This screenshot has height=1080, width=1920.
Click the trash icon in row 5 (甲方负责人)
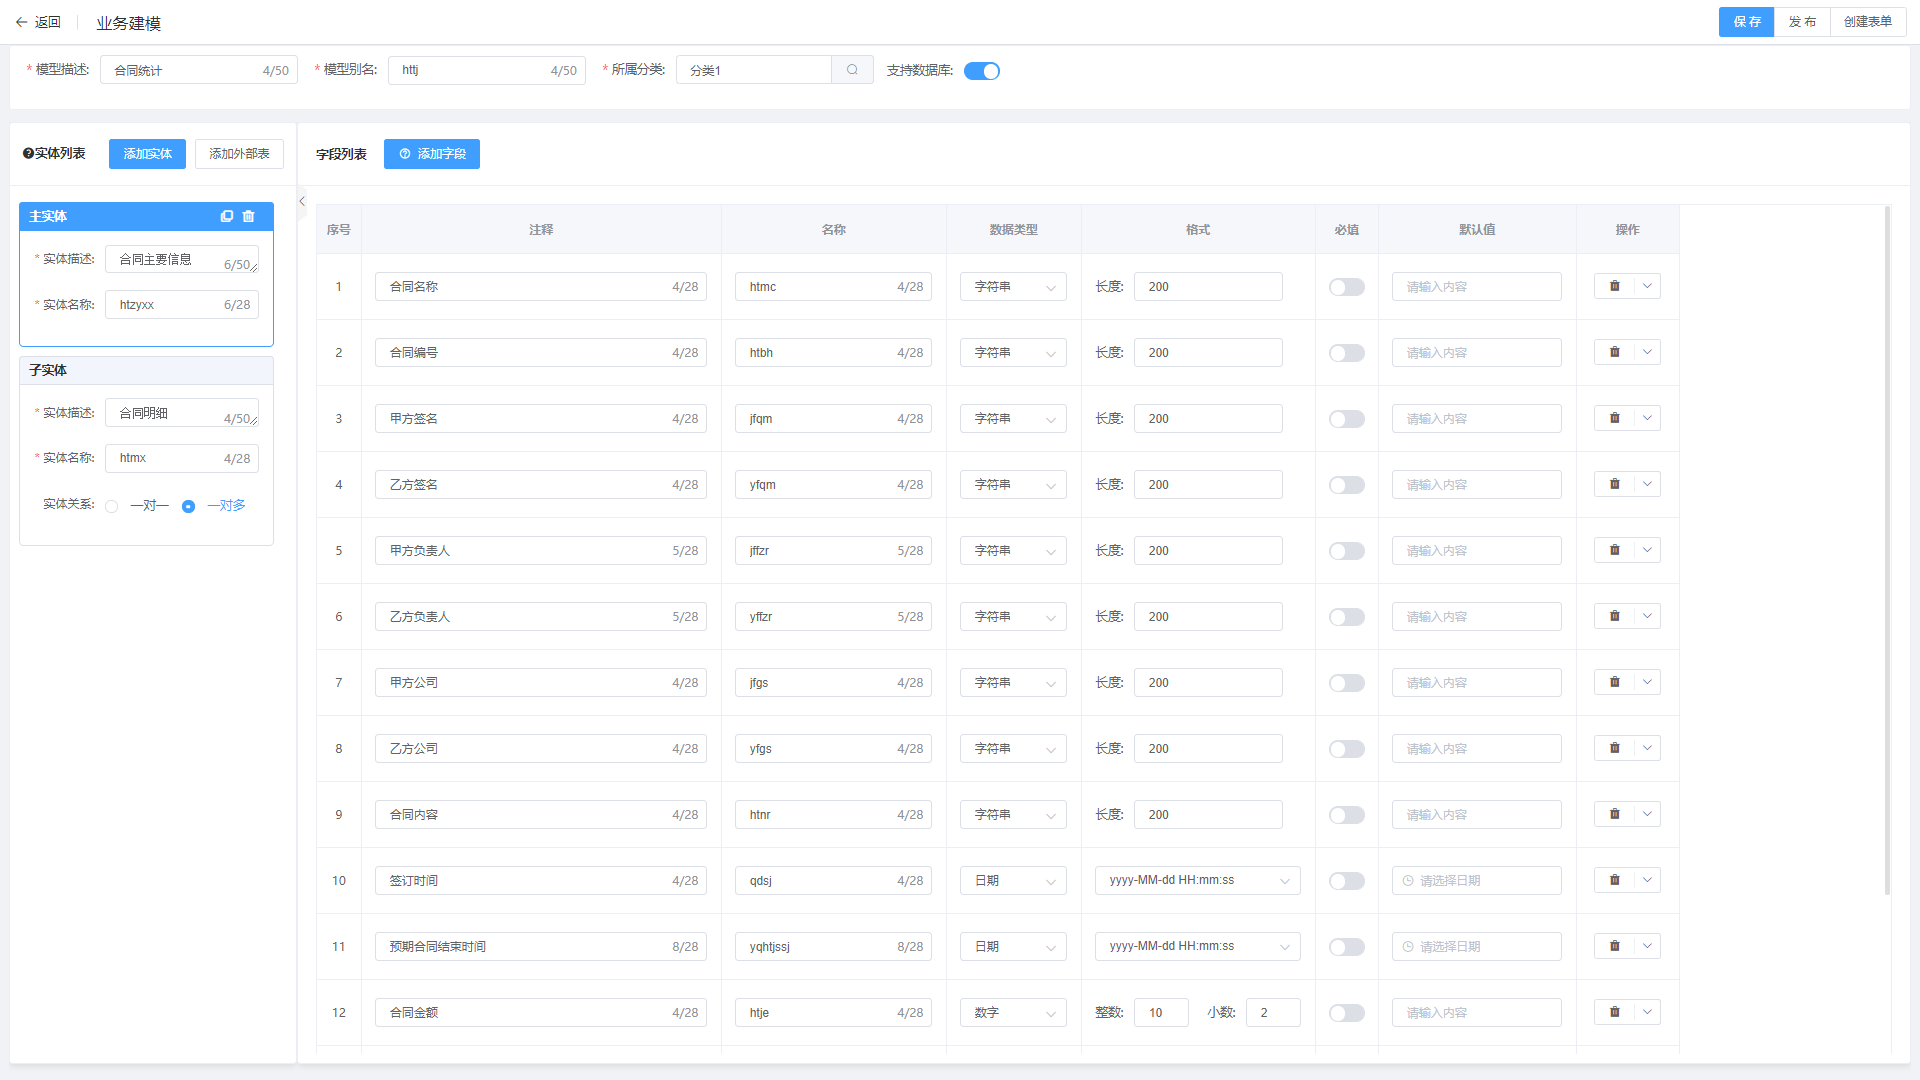[x=1614, y=550]
